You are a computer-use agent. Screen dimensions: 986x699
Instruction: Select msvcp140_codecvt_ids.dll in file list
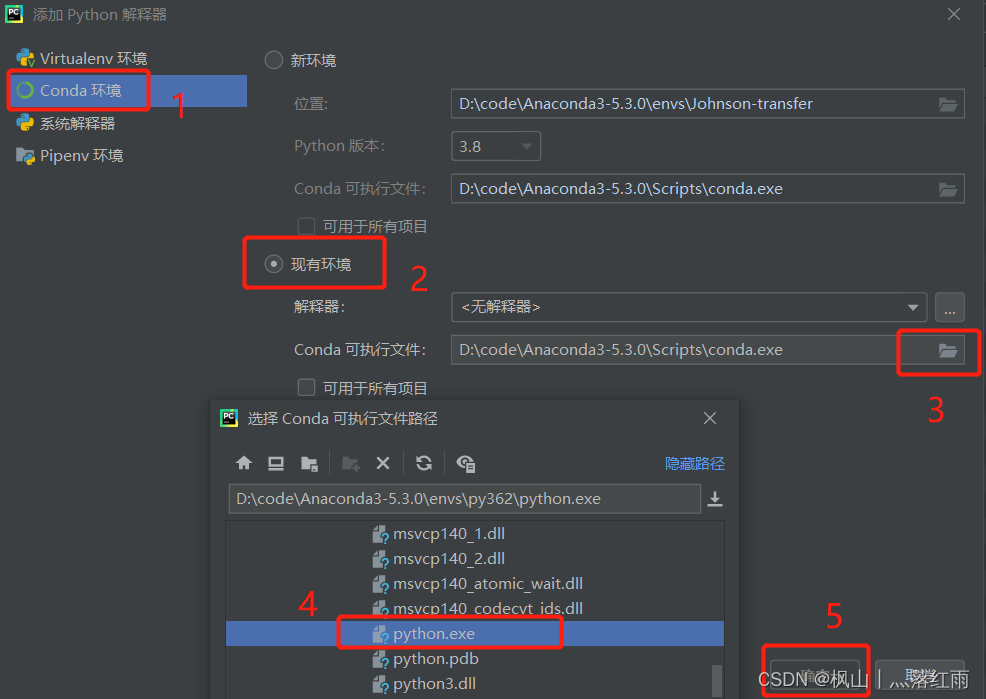475,608
